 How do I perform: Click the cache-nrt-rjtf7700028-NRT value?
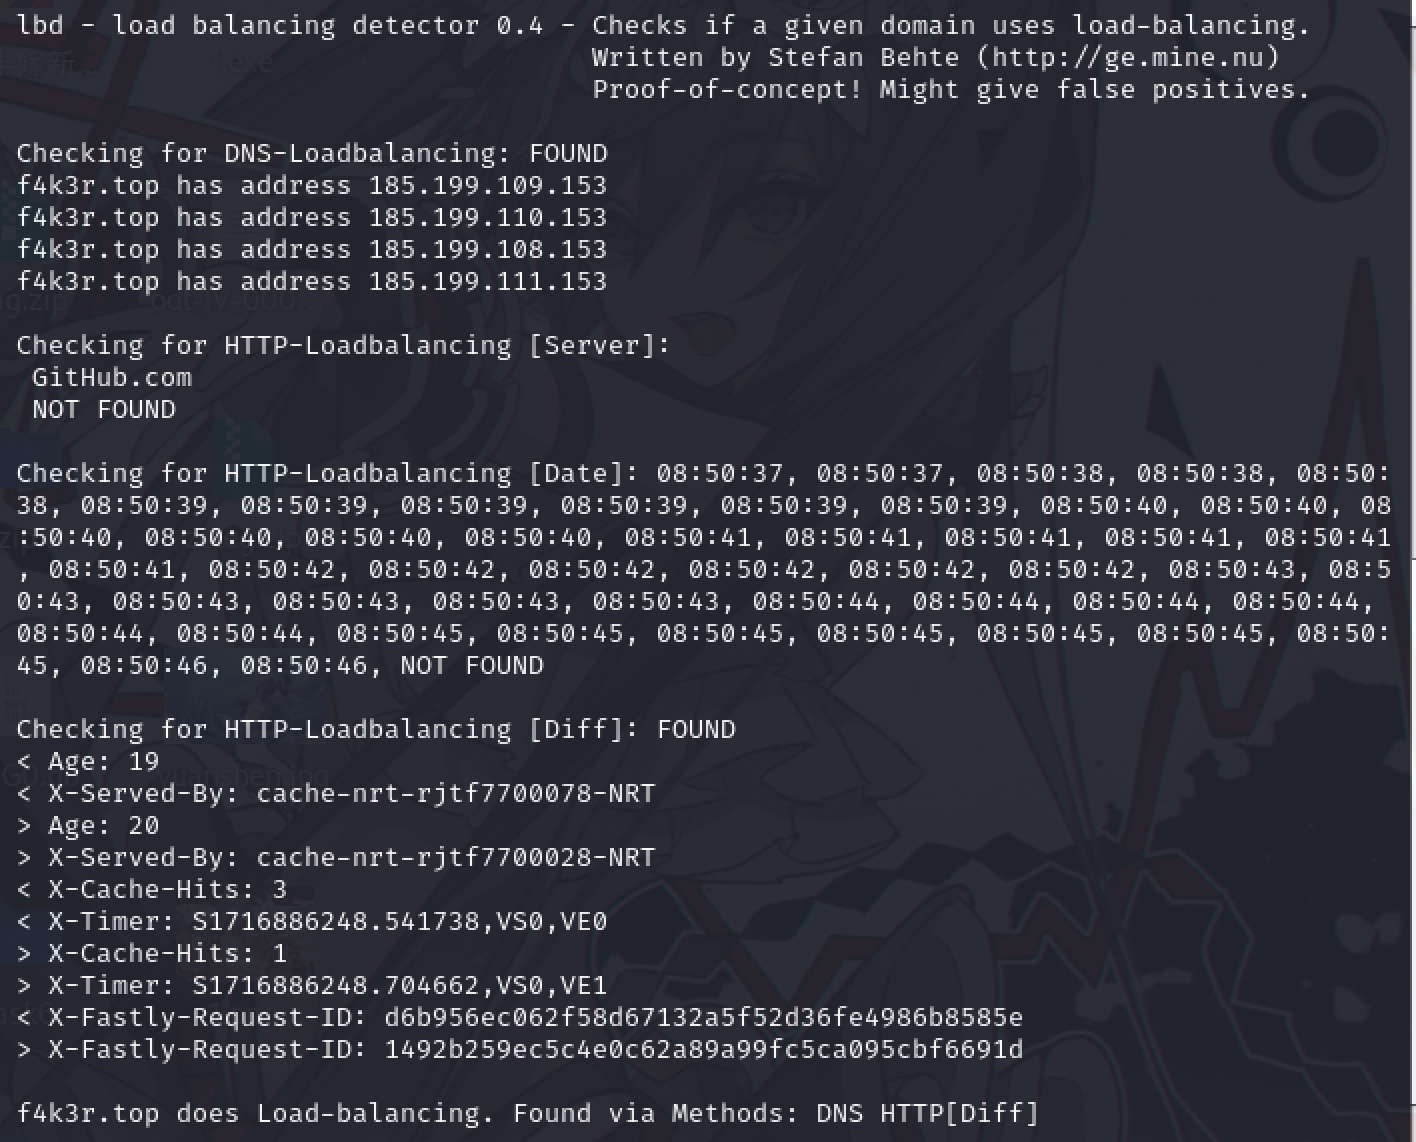point(456,857)
